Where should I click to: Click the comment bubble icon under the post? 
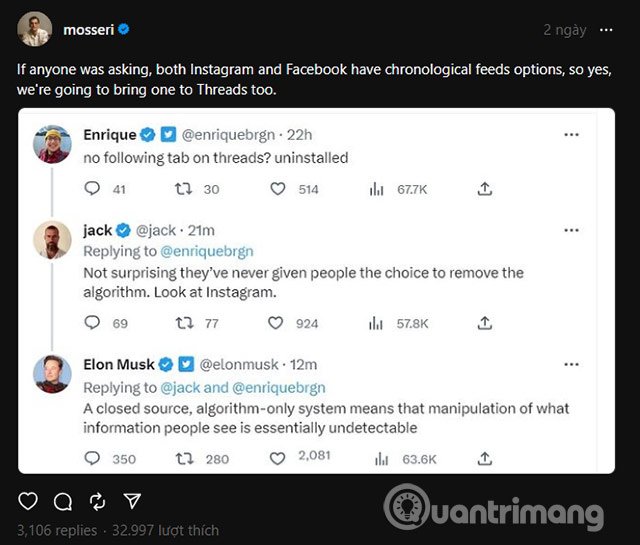pyautogui.click(x=63, y=501)
